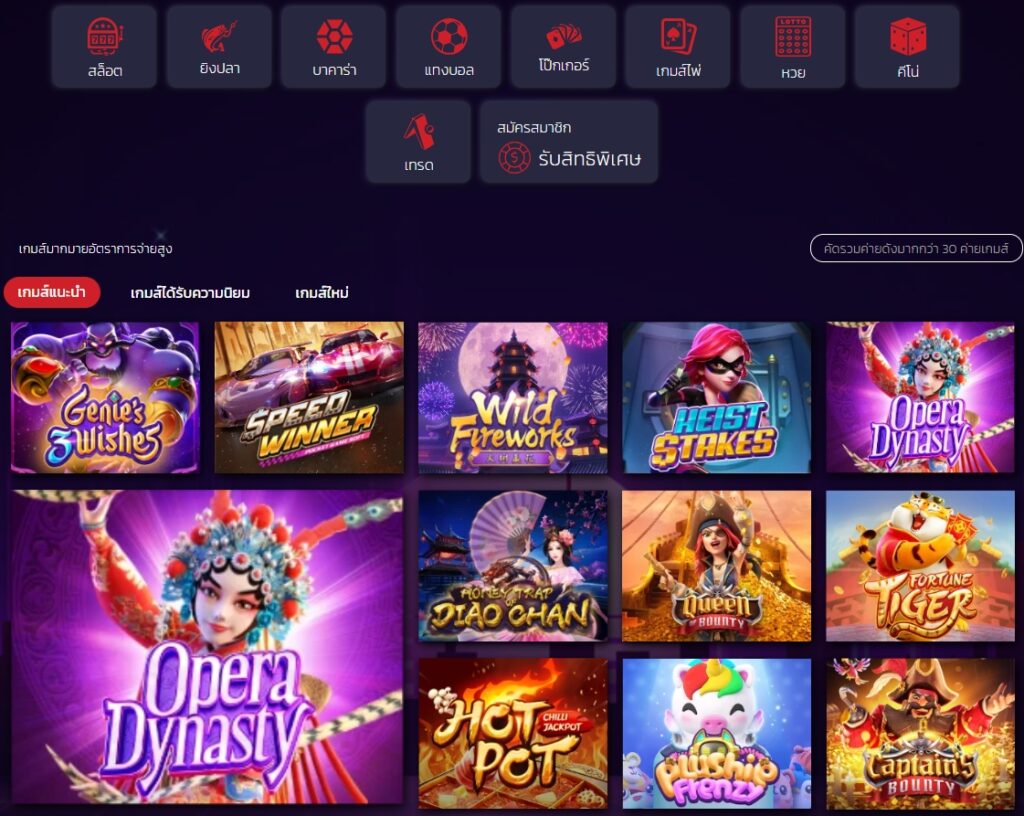The width and height of the screenshot is (1024, 816).
Task: Switch to the เกมส์ได้รับความนิยม tab
Action: pyautogui.click(x=190, y=293)
